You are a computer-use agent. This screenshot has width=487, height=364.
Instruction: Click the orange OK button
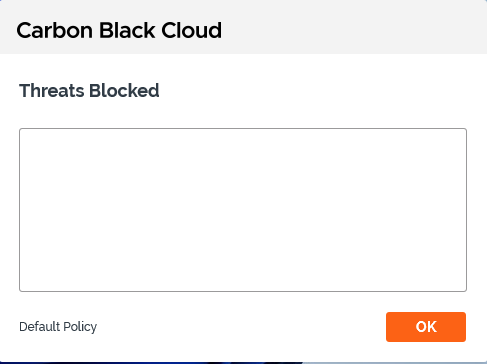tap(426, 327)
